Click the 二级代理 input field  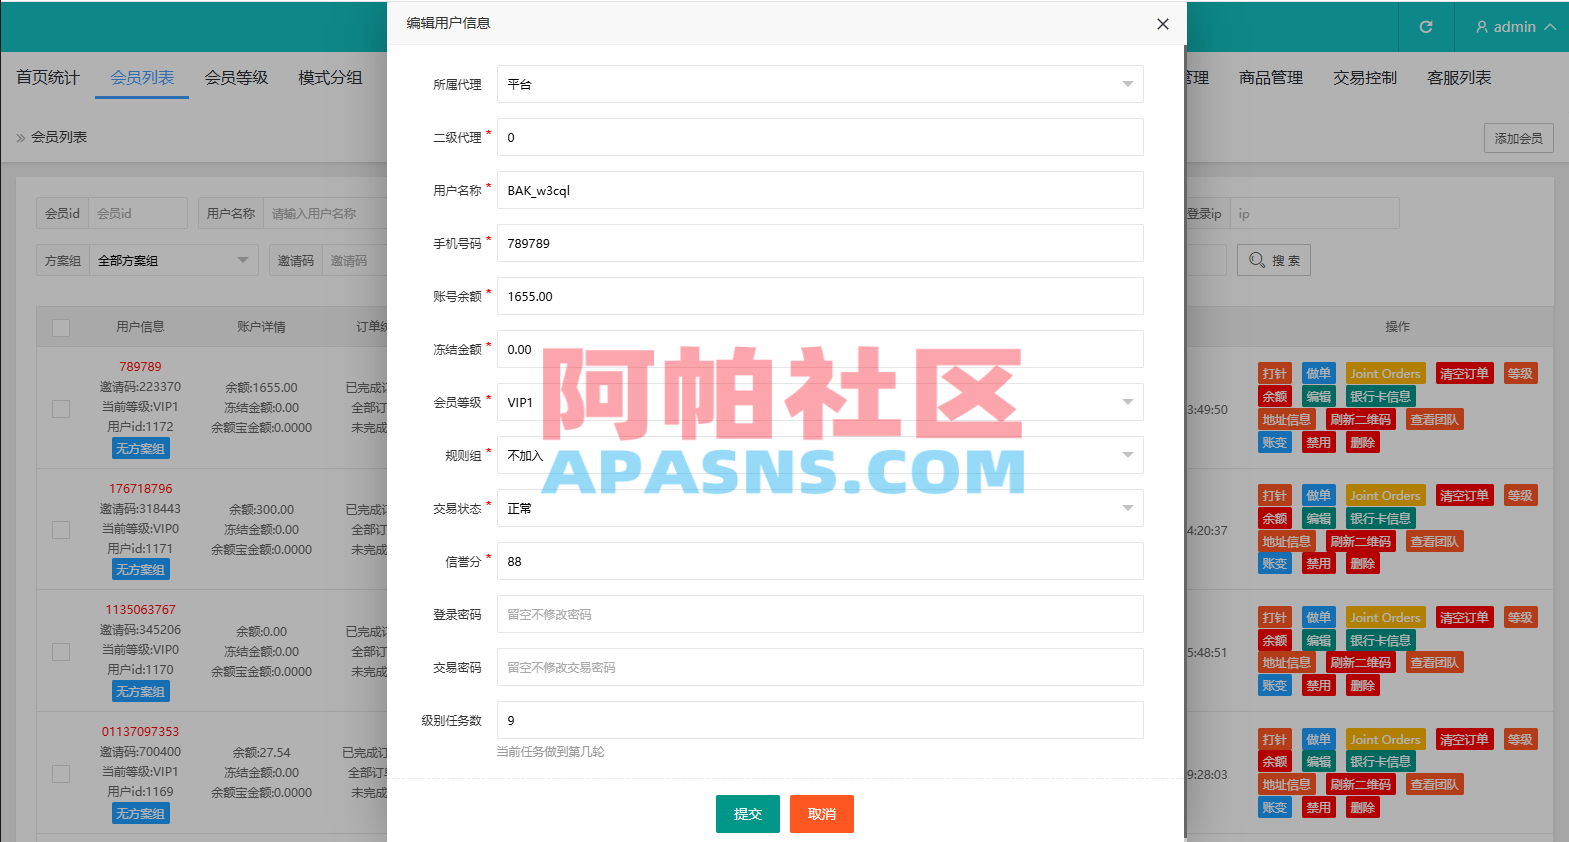click(820, 137)
